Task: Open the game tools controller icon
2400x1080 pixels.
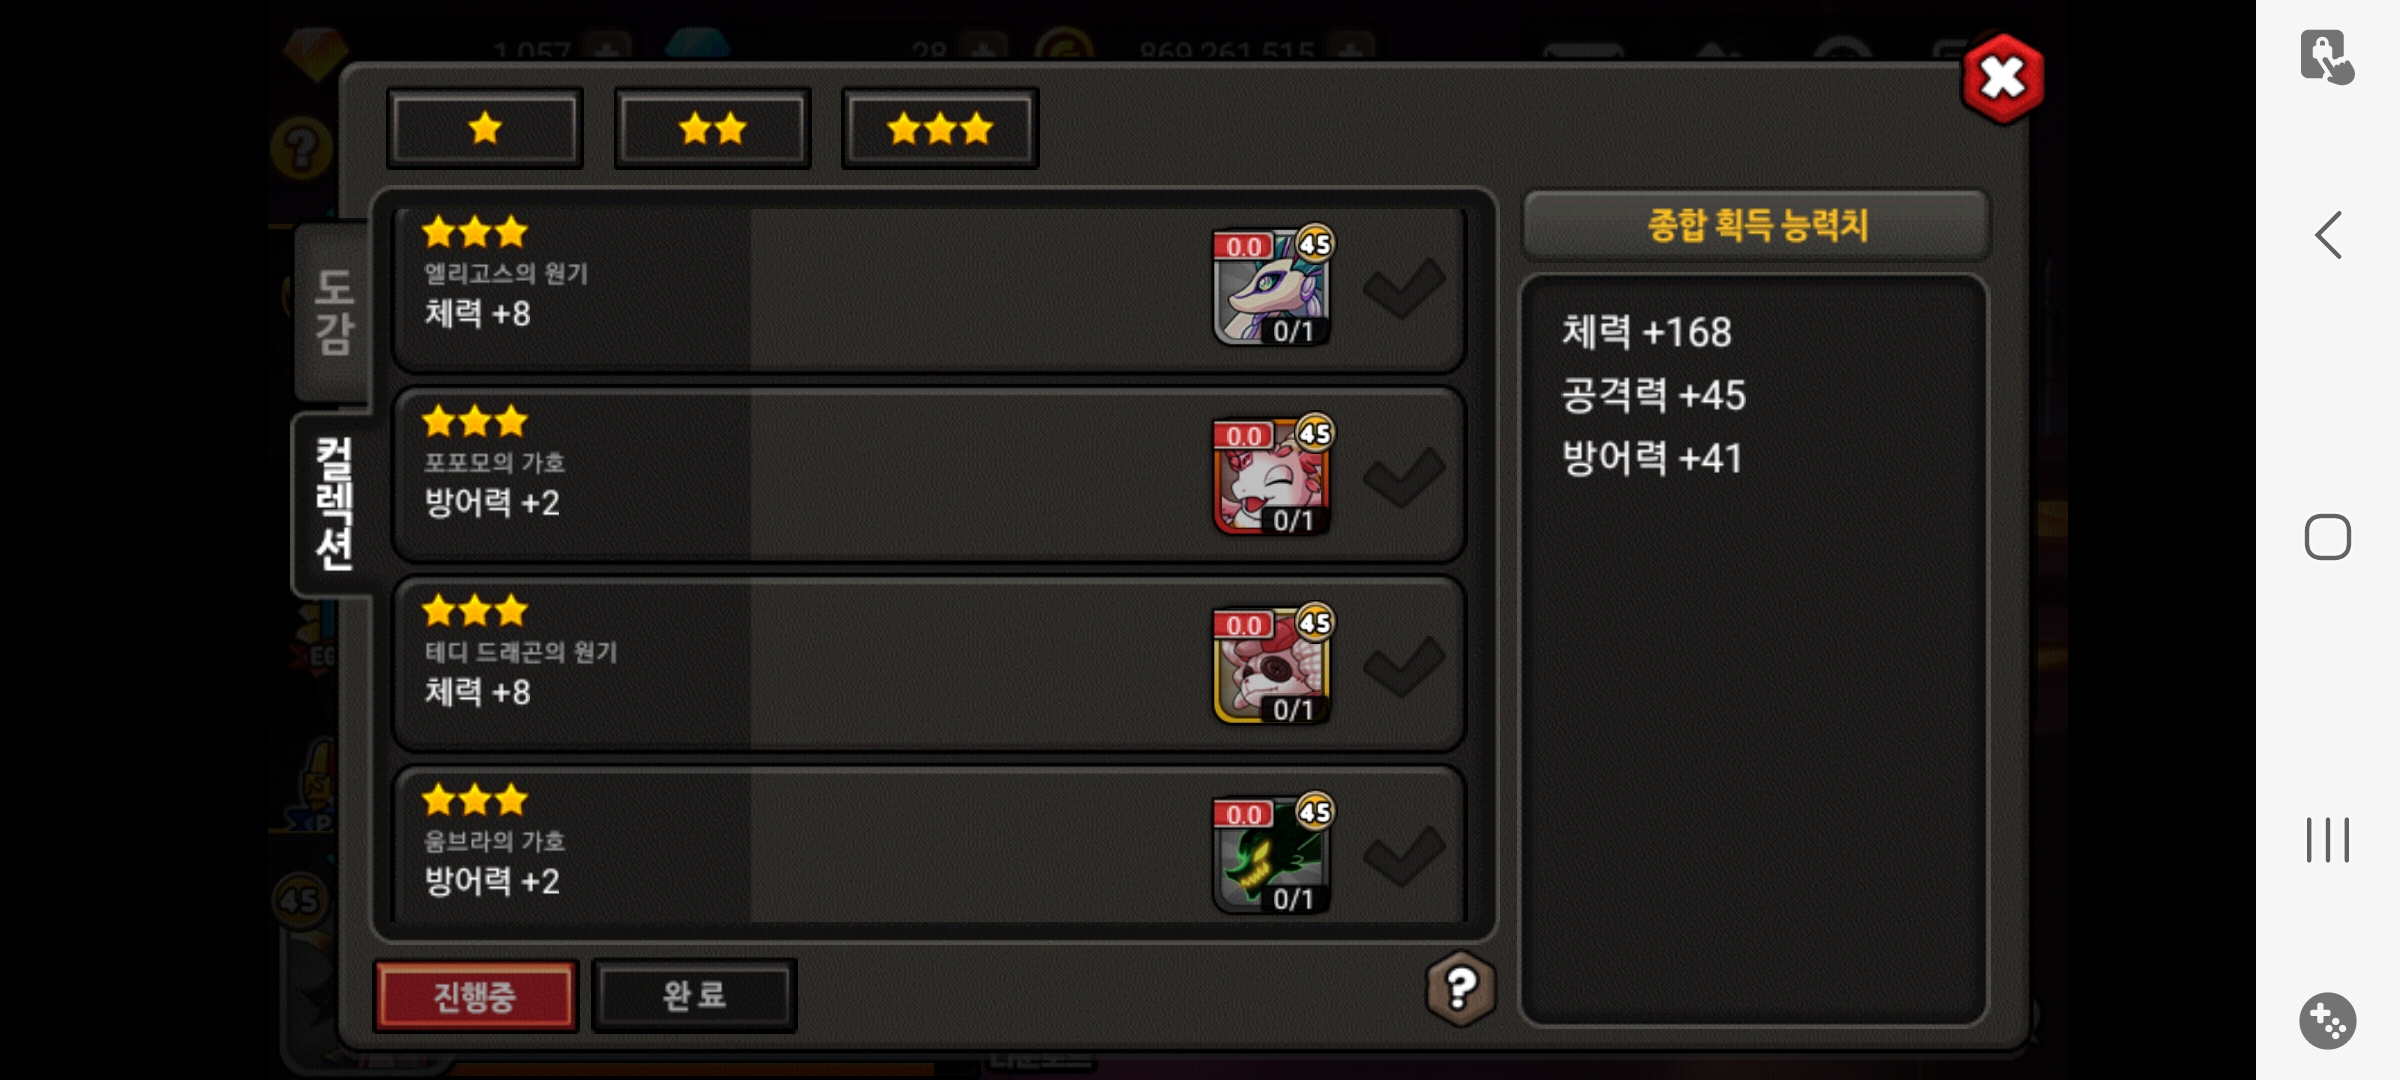Action: [2328, 1021]
